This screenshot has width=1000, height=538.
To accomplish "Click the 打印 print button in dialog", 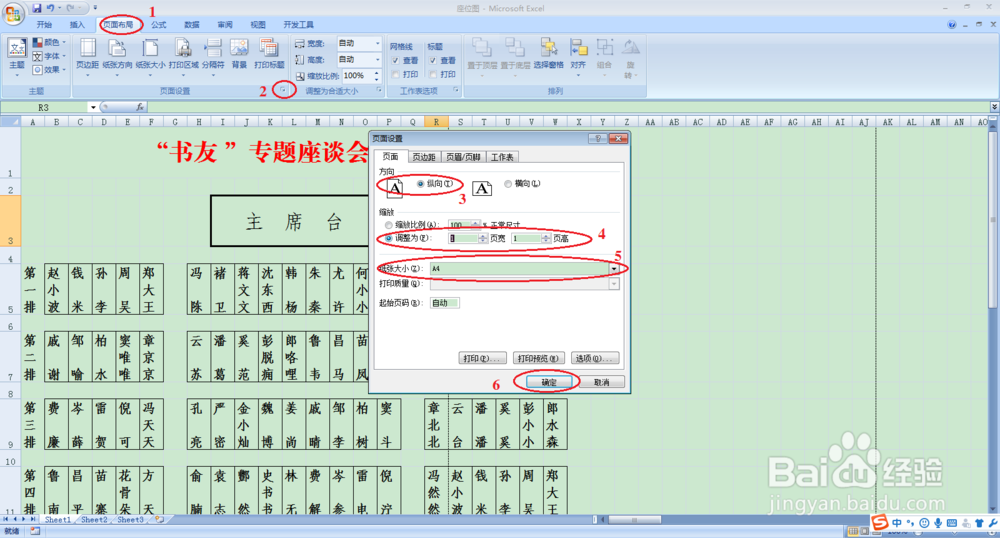I will (482, 358).
